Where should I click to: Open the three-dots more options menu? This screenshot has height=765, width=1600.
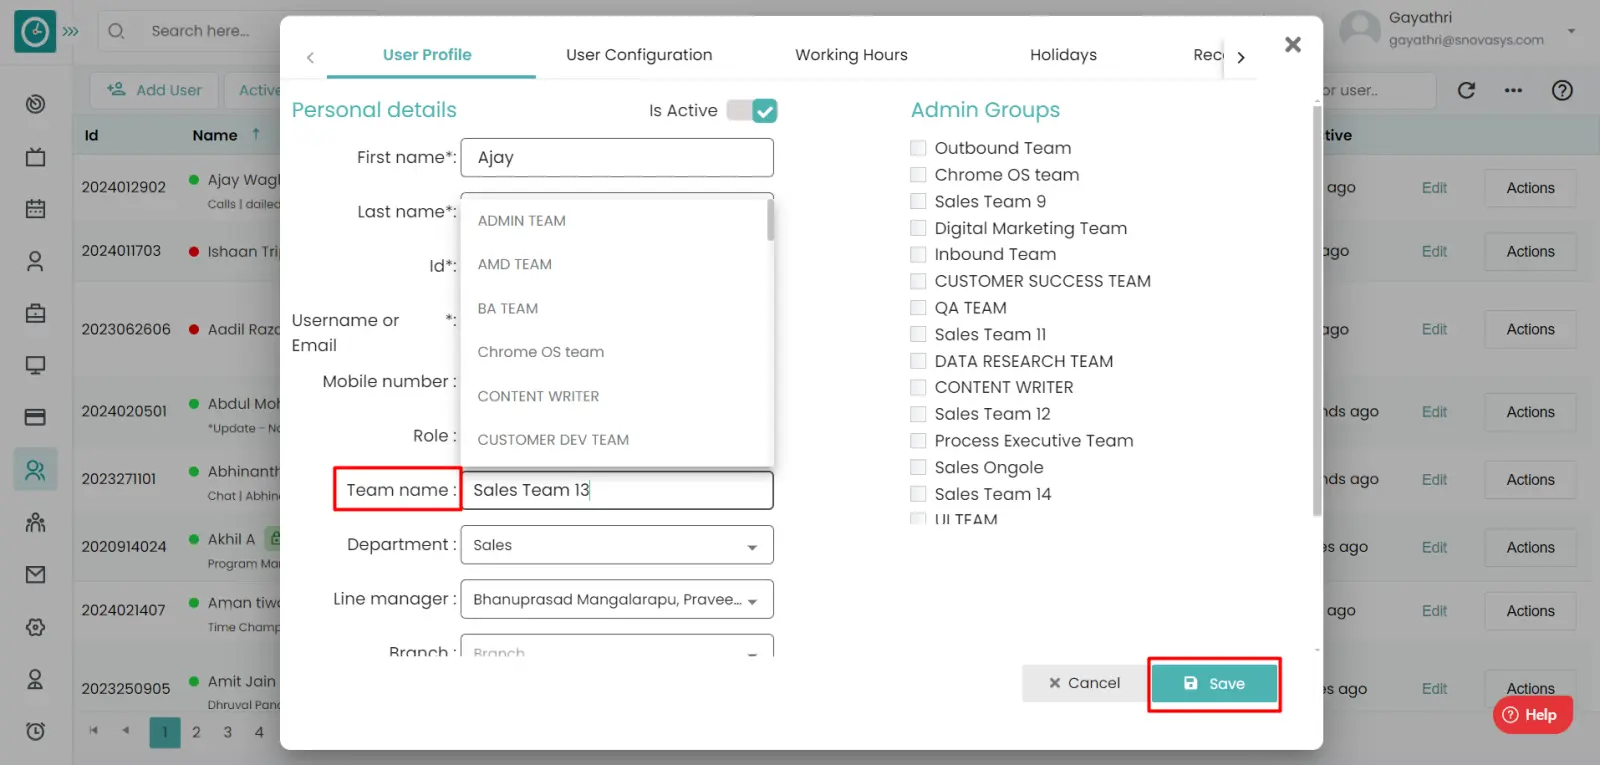coord(1513,91)
